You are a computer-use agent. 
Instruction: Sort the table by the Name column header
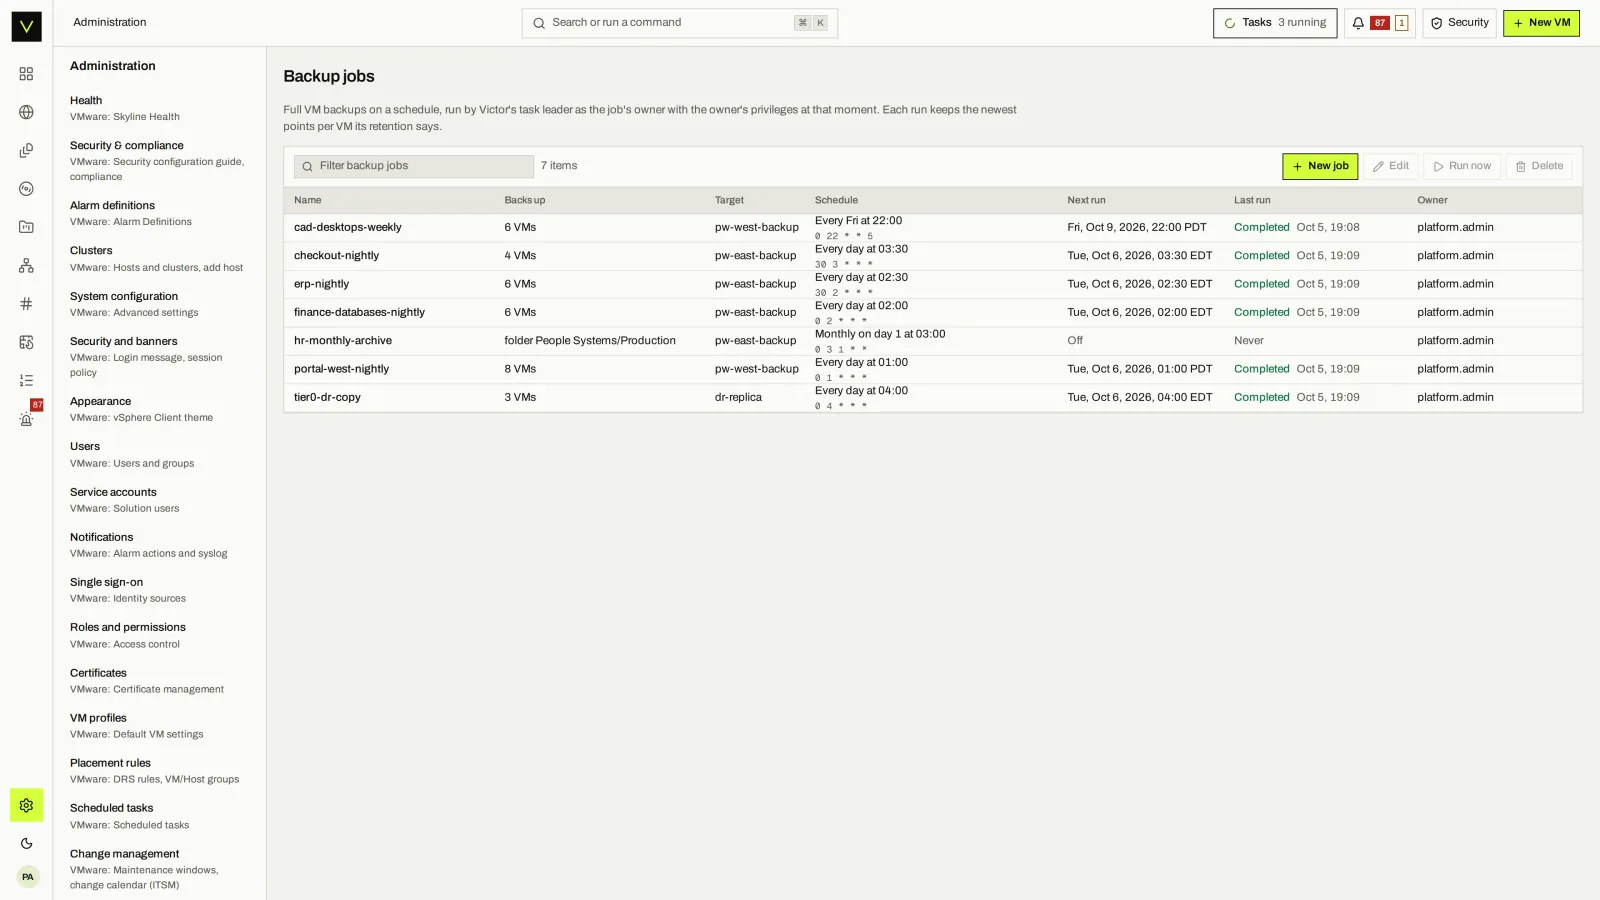click(x=308, y=200)
